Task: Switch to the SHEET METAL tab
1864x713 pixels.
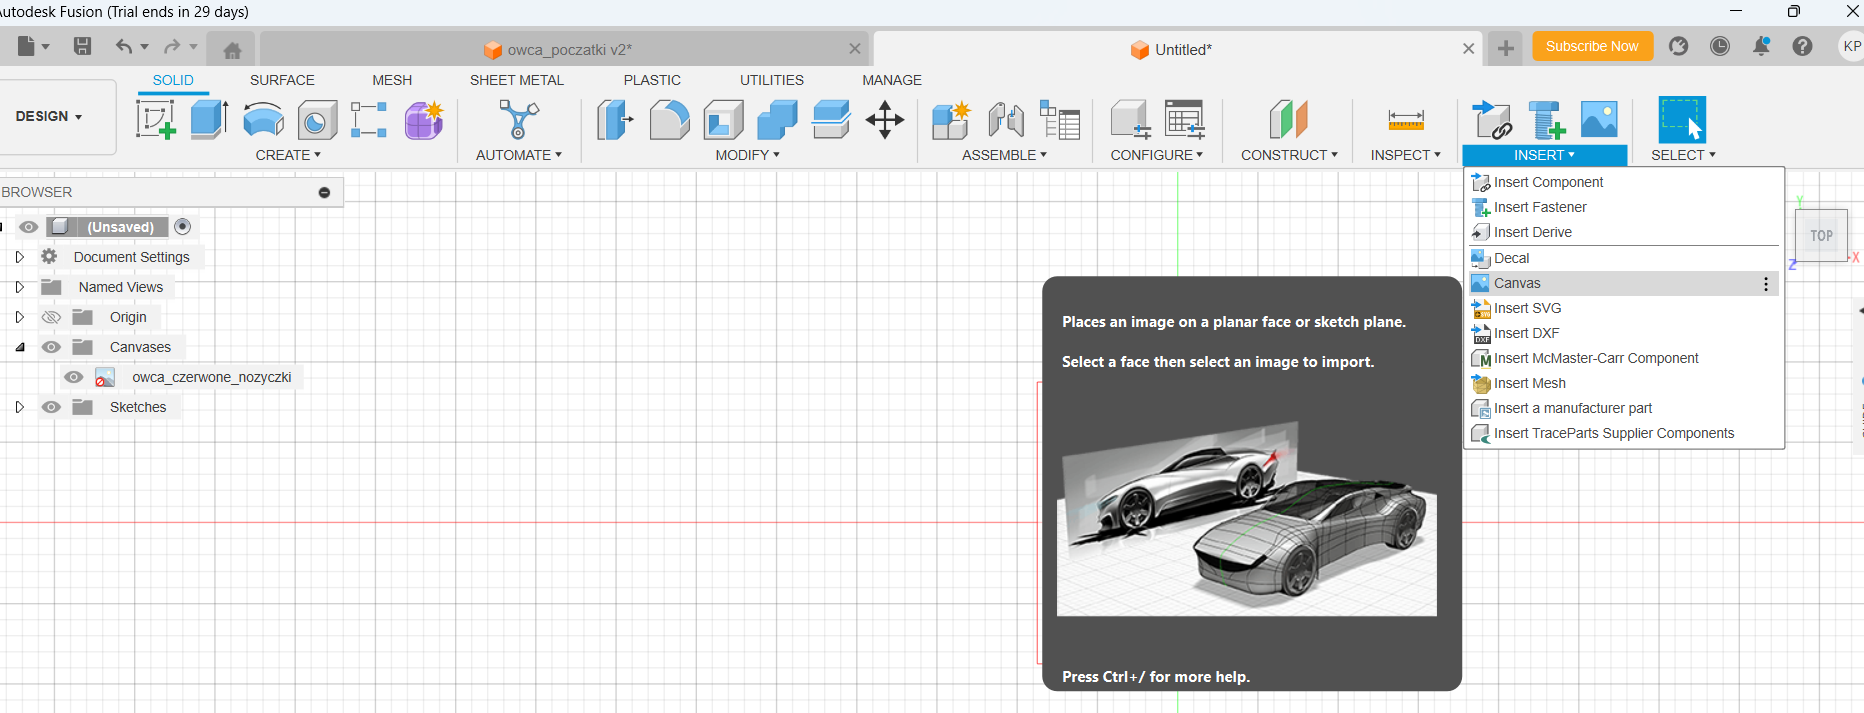Action: click(517, 80)
